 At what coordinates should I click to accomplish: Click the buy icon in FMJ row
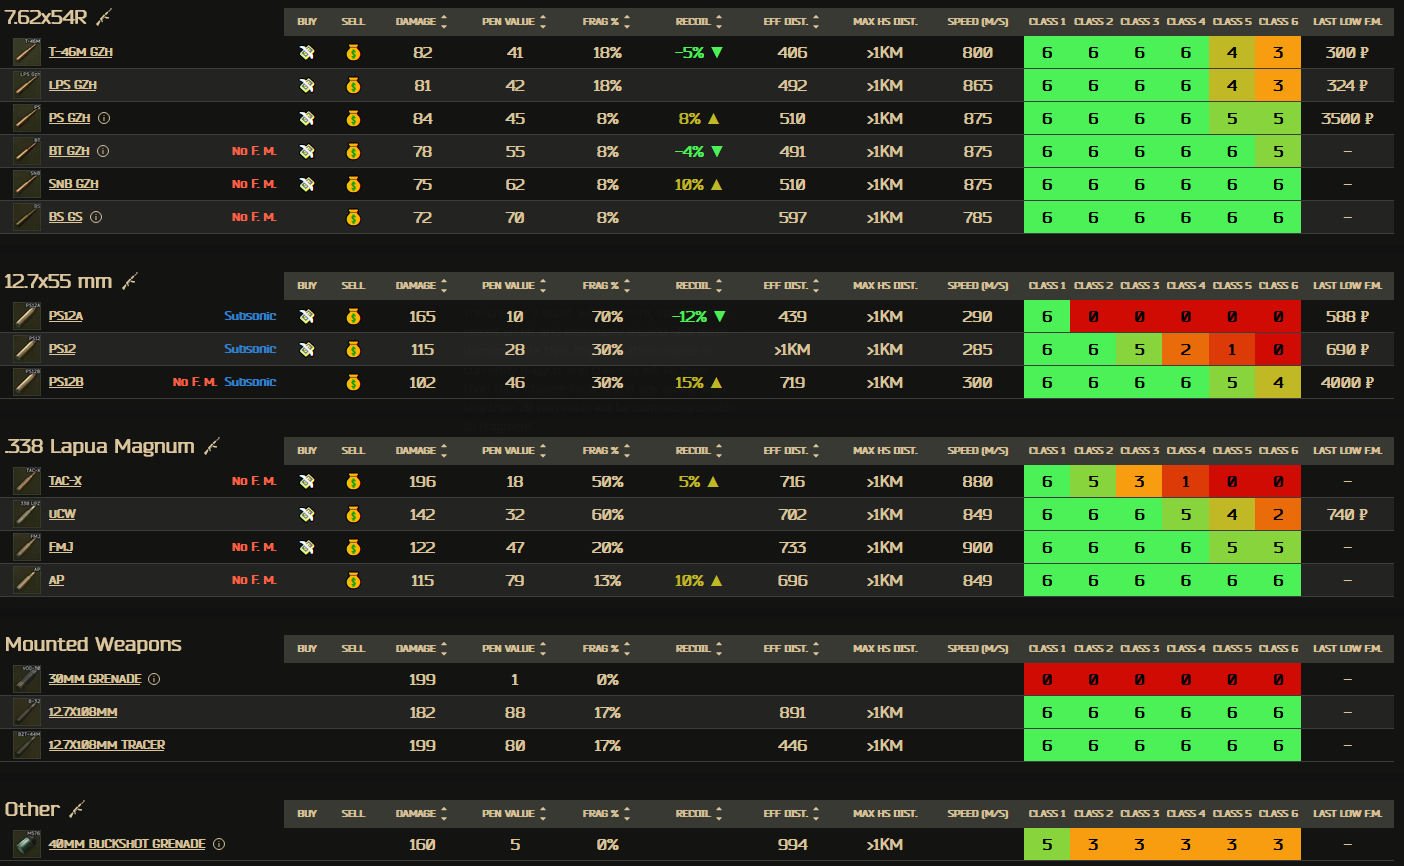(307, 547)
